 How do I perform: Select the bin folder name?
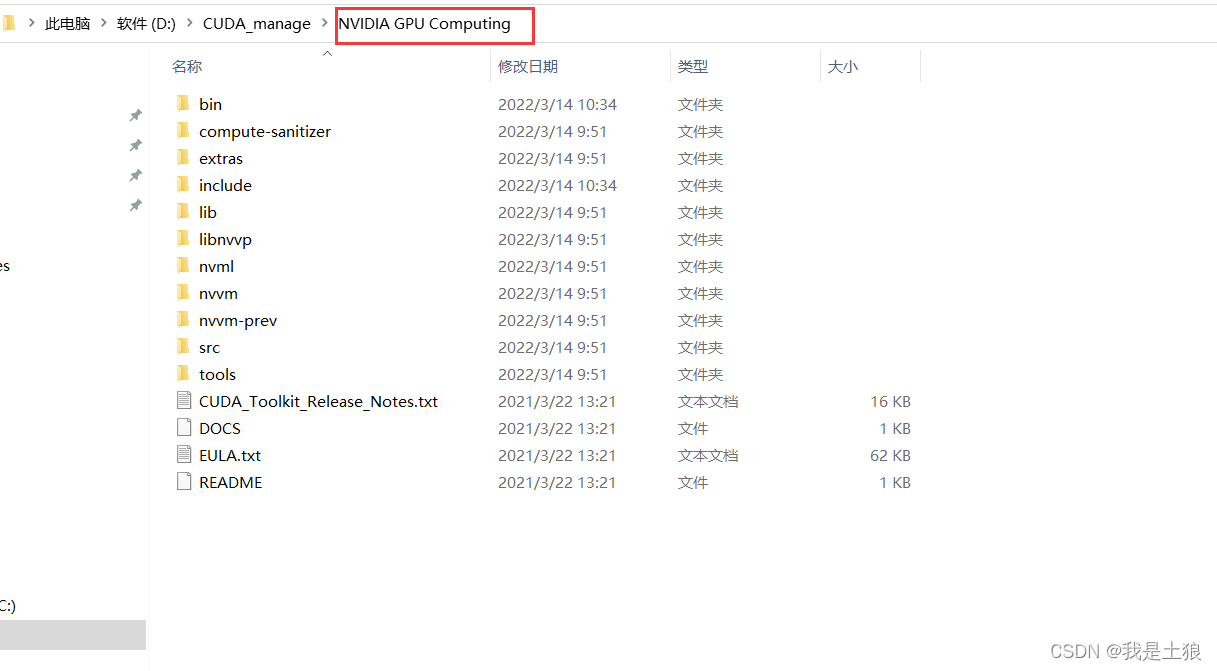pos(210,104)
